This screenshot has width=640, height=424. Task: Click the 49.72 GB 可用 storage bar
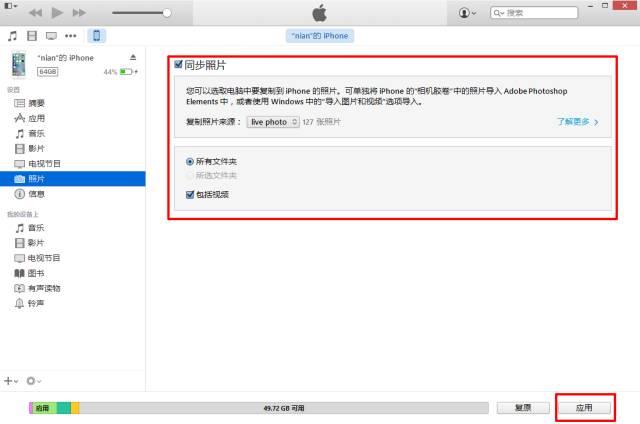tap(284, 408)
